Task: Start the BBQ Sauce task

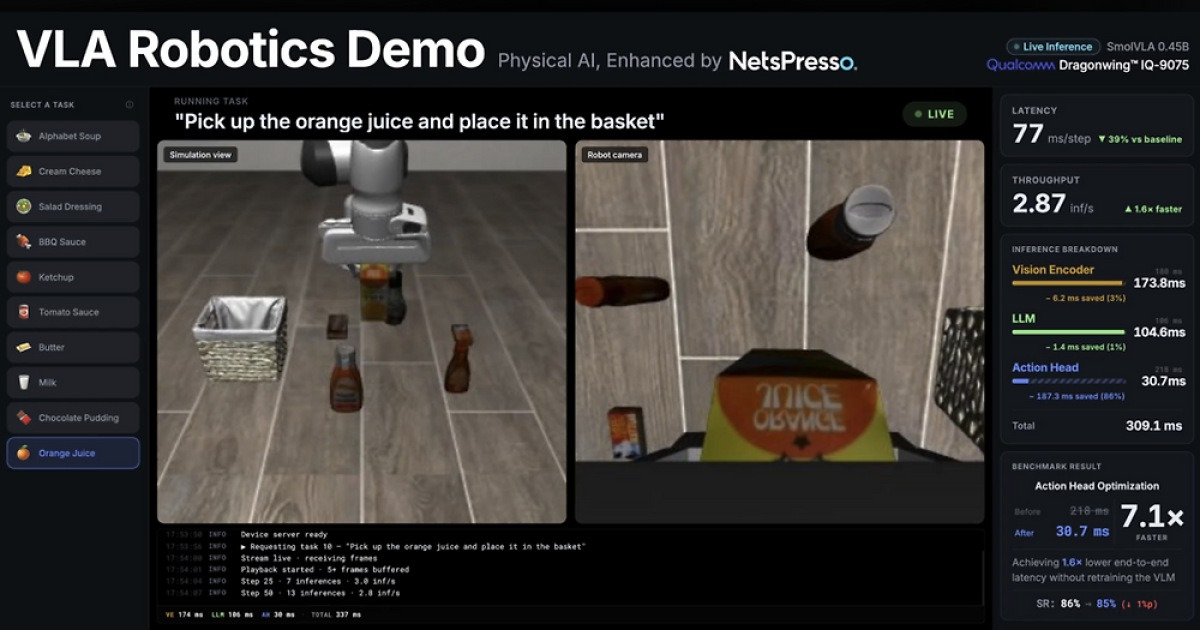Action: [x=73, y=242]
